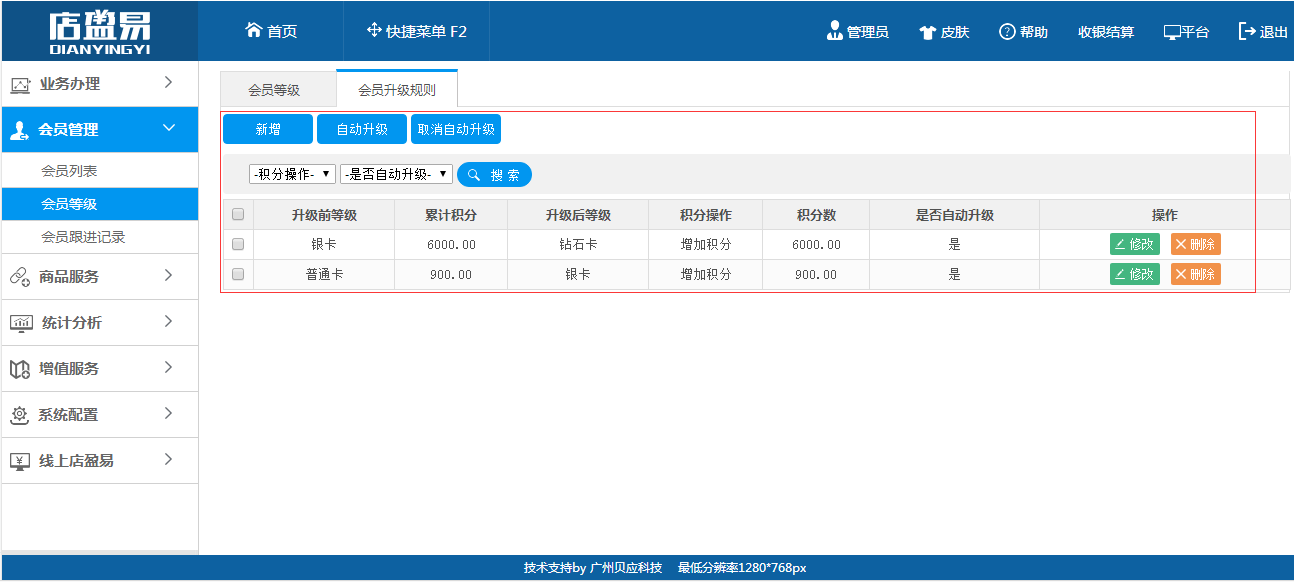Check the 银卡 to 钻石卡 row checkbox
Viewport: 1294px width, 582px height.
point(238,244)
